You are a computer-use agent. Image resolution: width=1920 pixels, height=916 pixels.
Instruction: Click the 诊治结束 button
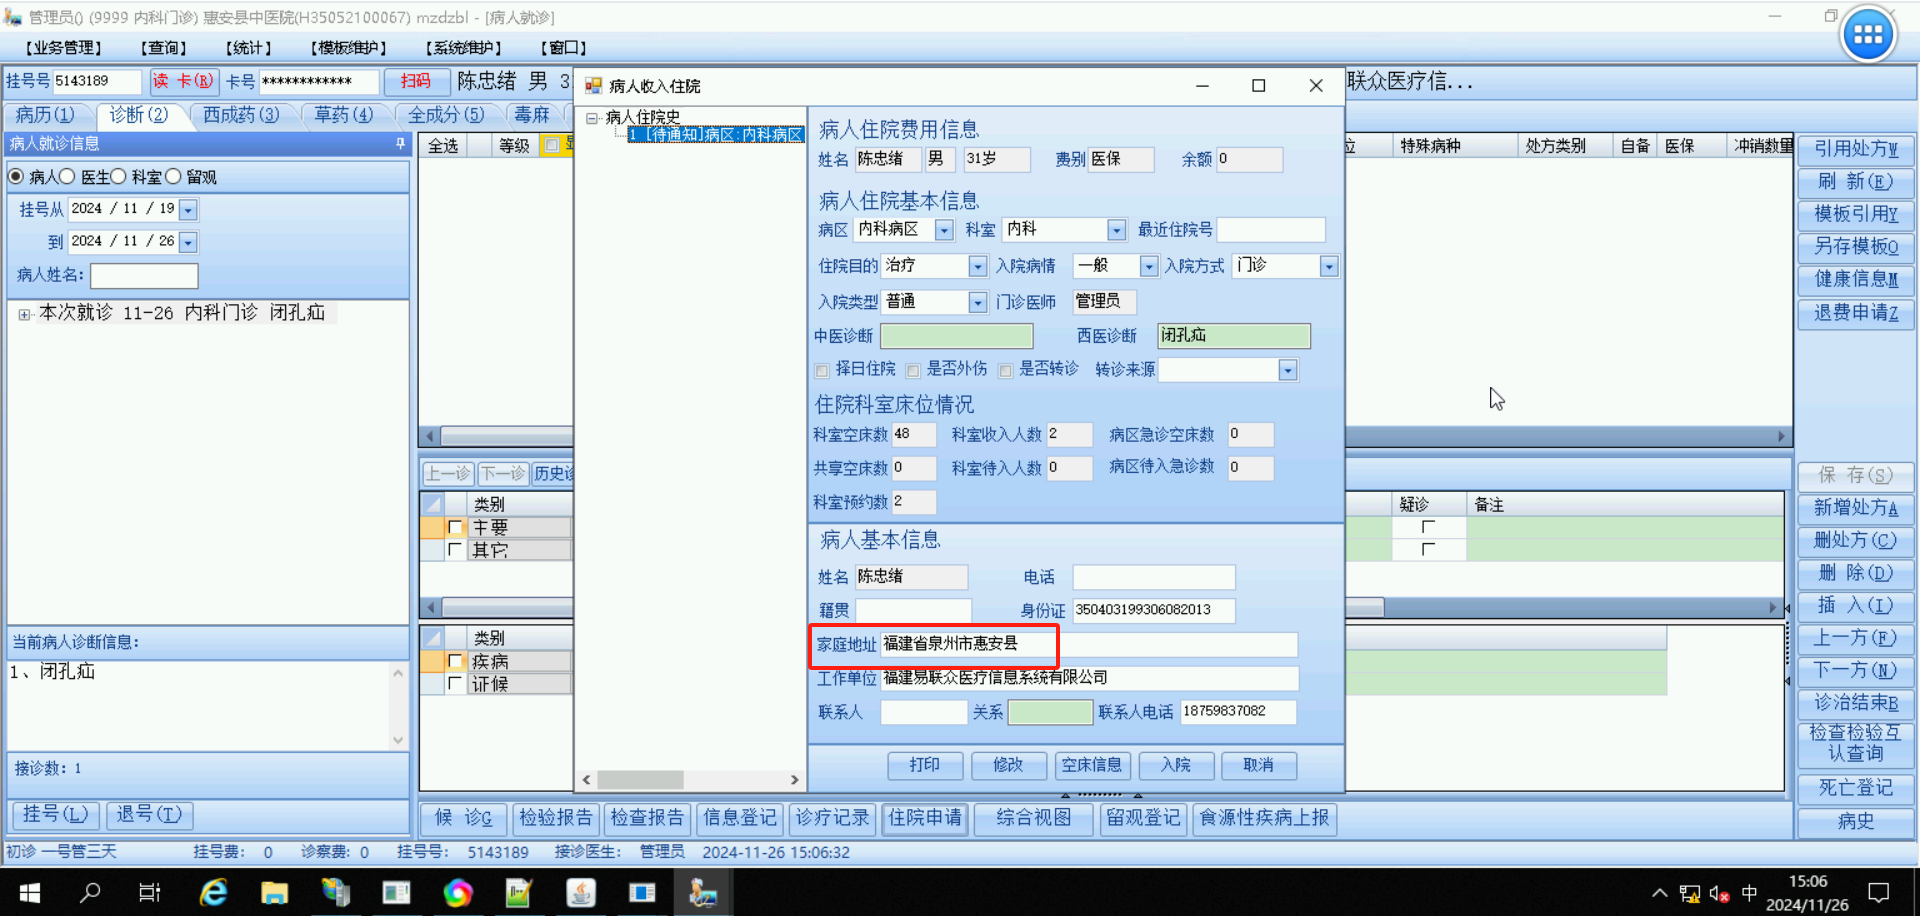[x=1856, y=703]
